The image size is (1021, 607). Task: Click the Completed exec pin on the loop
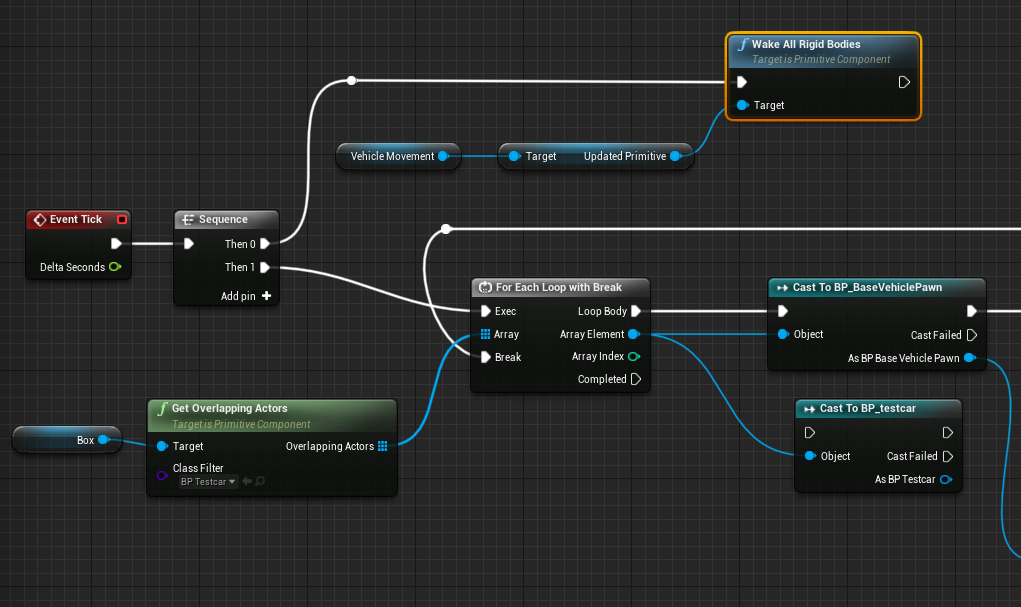click(638, 379)
